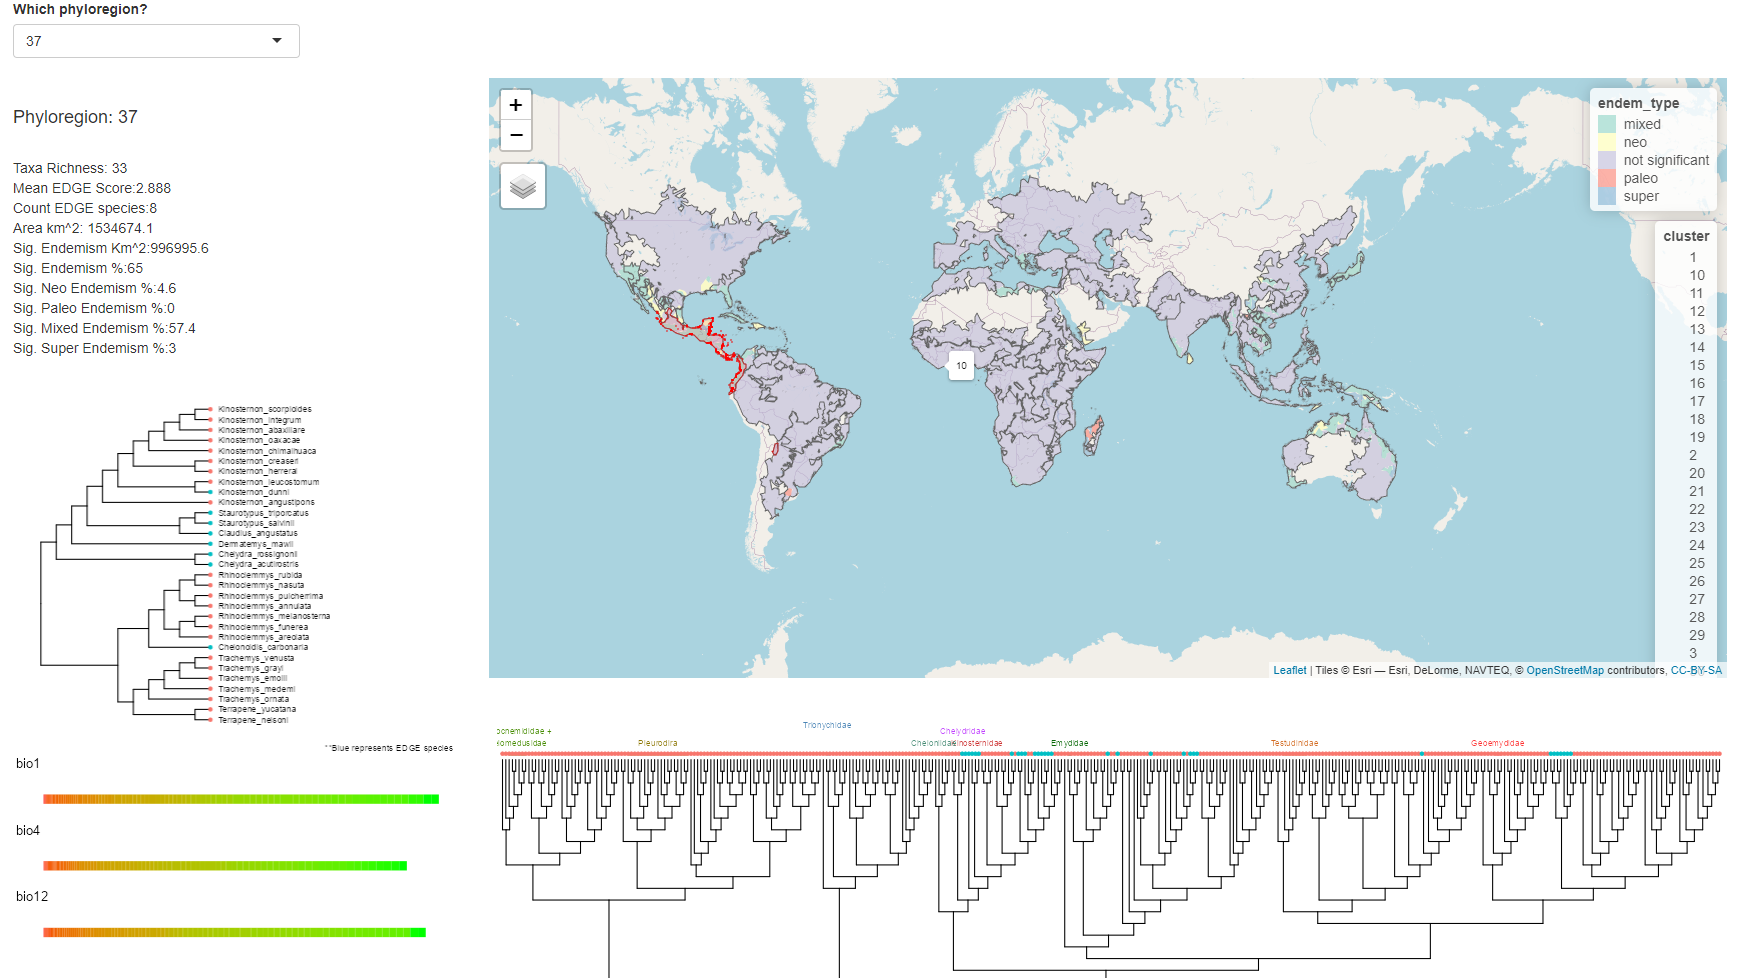Open the CC-BY-SA license link
The width and height of the screenshot is (1754, 978).
[1696, 670]
